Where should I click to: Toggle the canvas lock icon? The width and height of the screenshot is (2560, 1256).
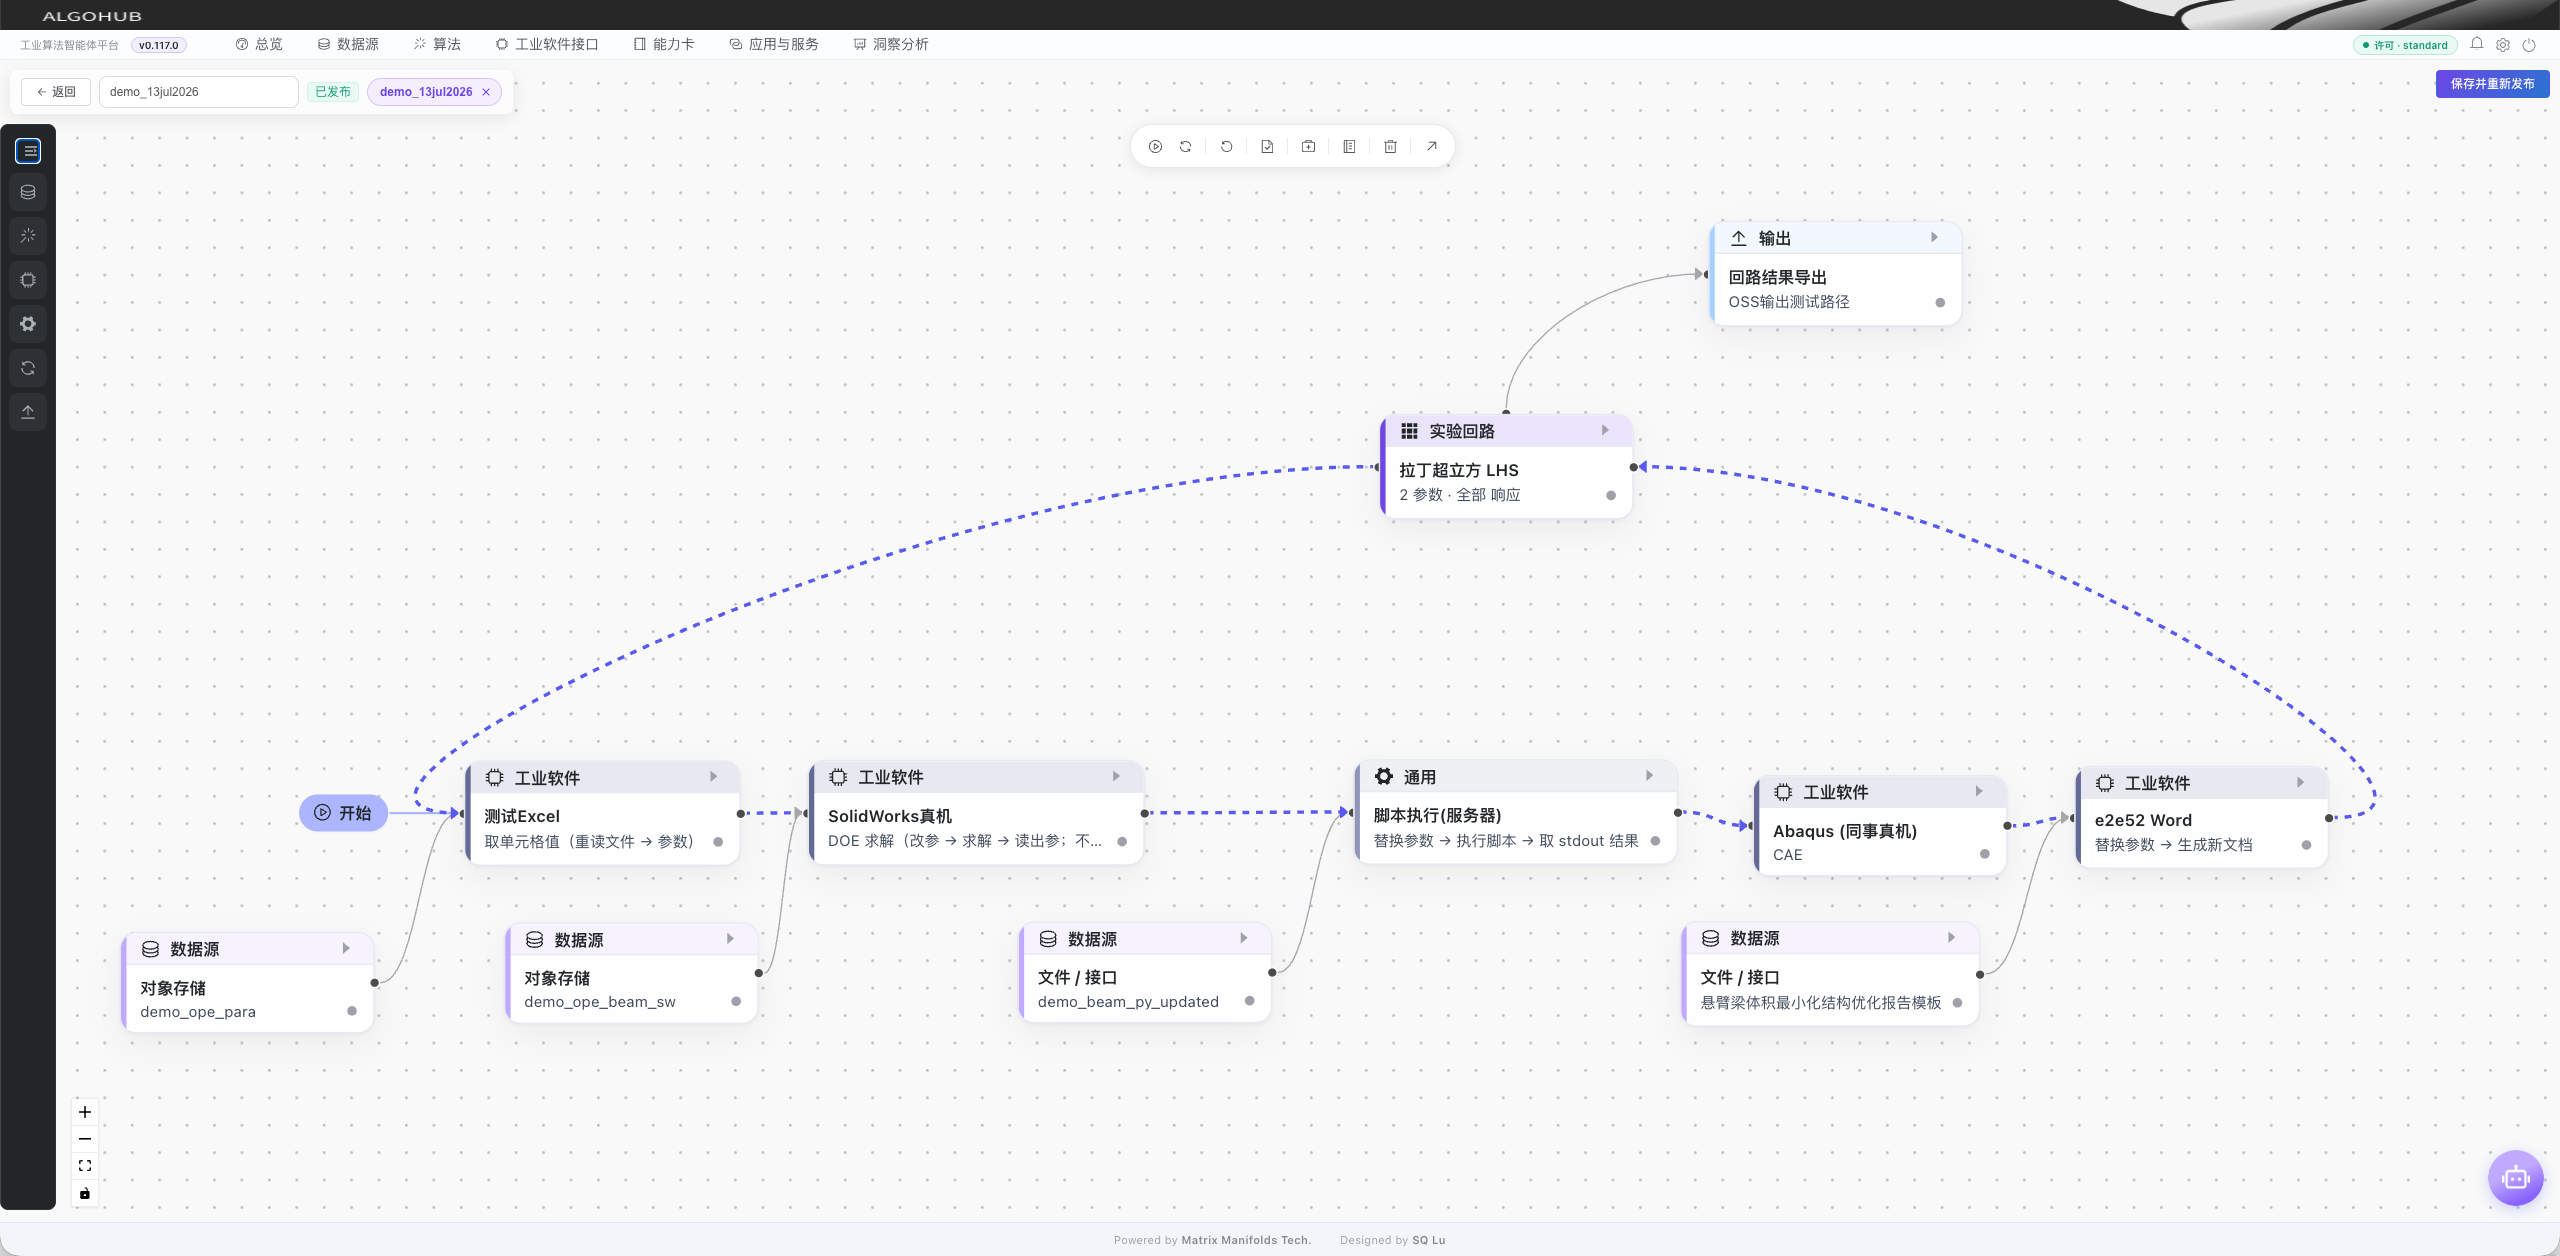(x=85, y=1193)
